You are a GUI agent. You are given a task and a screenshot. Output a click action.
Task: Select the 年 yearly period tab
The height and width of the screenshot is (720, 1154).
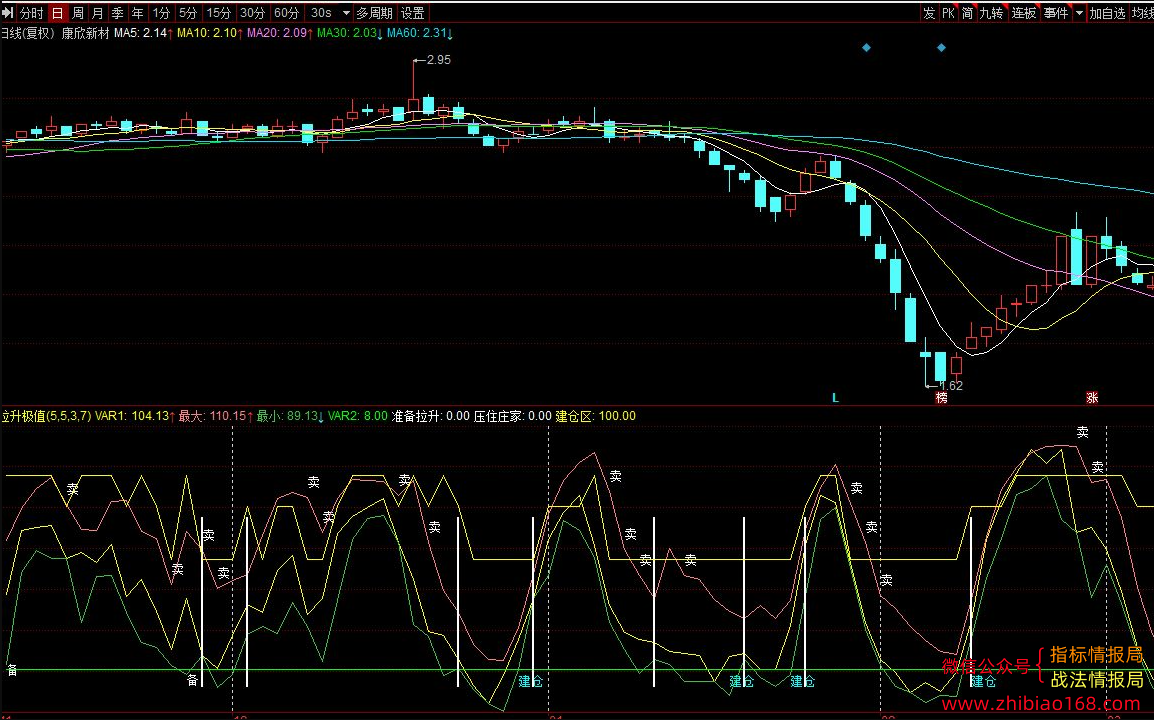pyautogui.click(x=137, y=13)
